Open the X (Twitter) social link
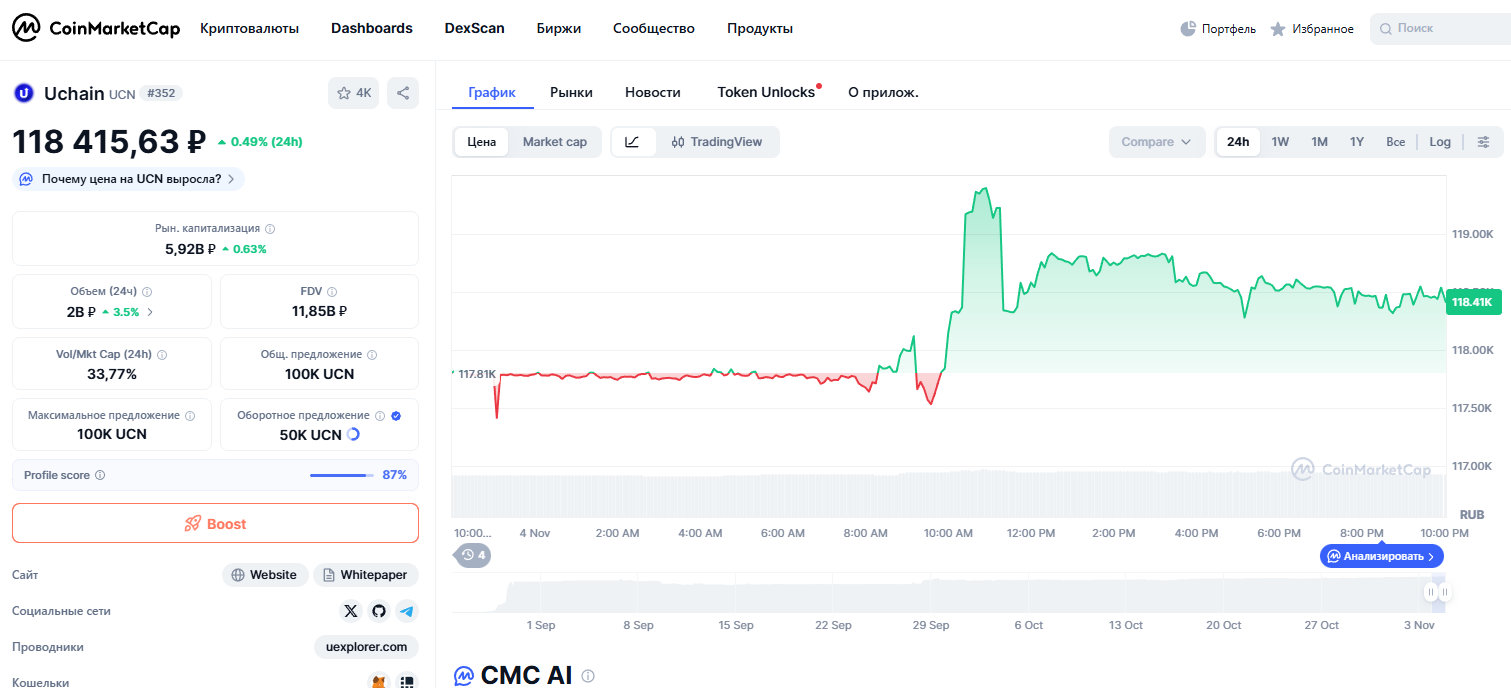 (x=350, y=611)
